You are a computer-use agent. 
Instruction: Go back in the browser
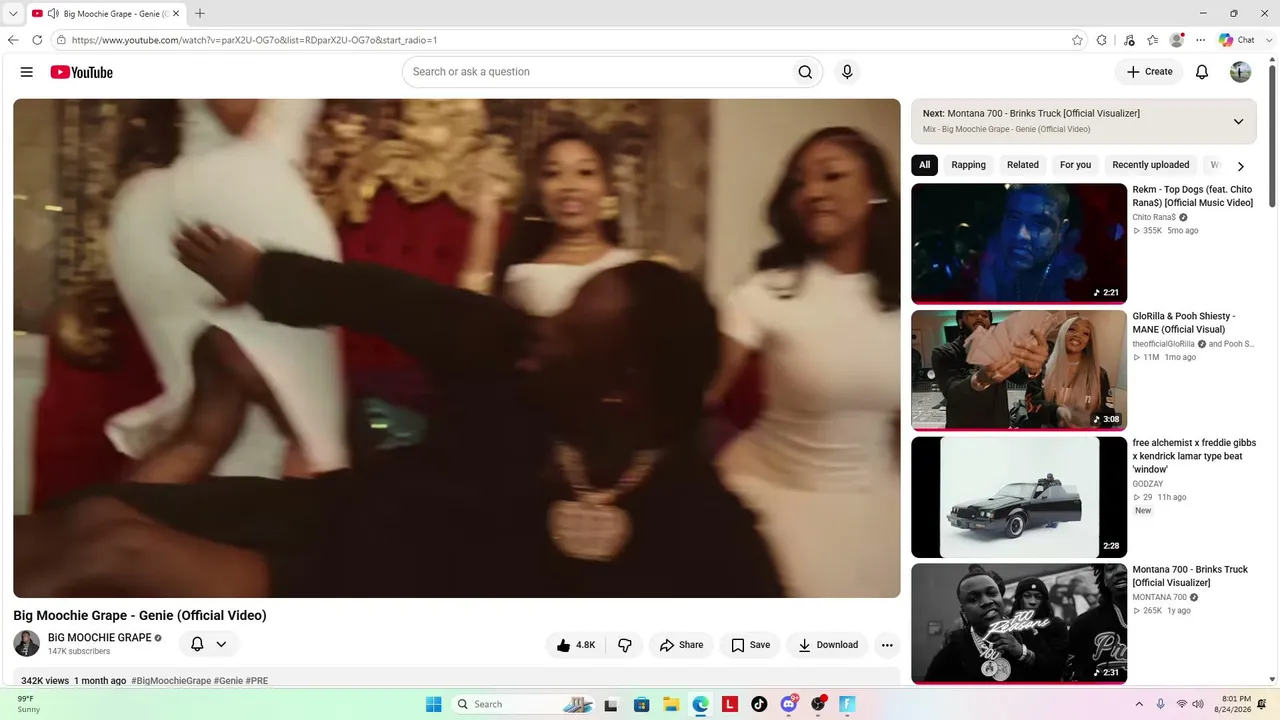click(13, 40)
